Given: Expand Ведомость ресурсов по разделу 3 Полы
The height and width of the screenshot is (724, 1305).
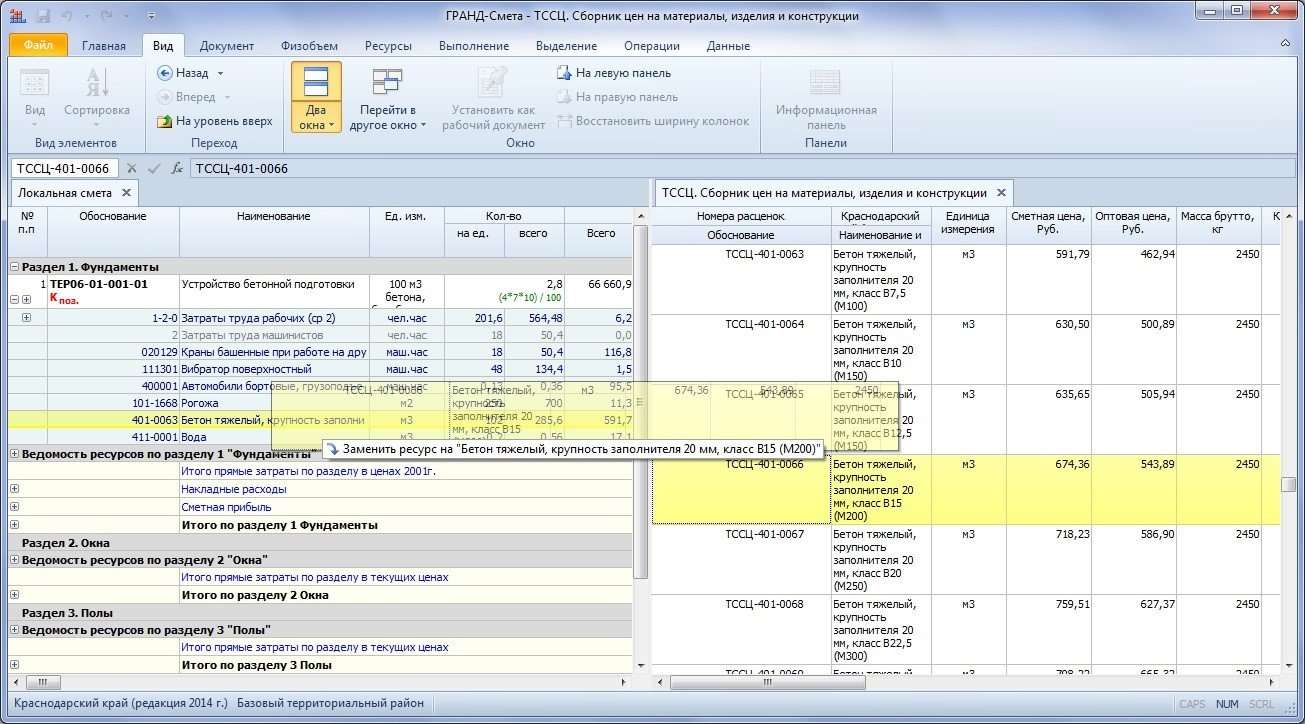Looking at the screenshot, I should click(15, 629).
